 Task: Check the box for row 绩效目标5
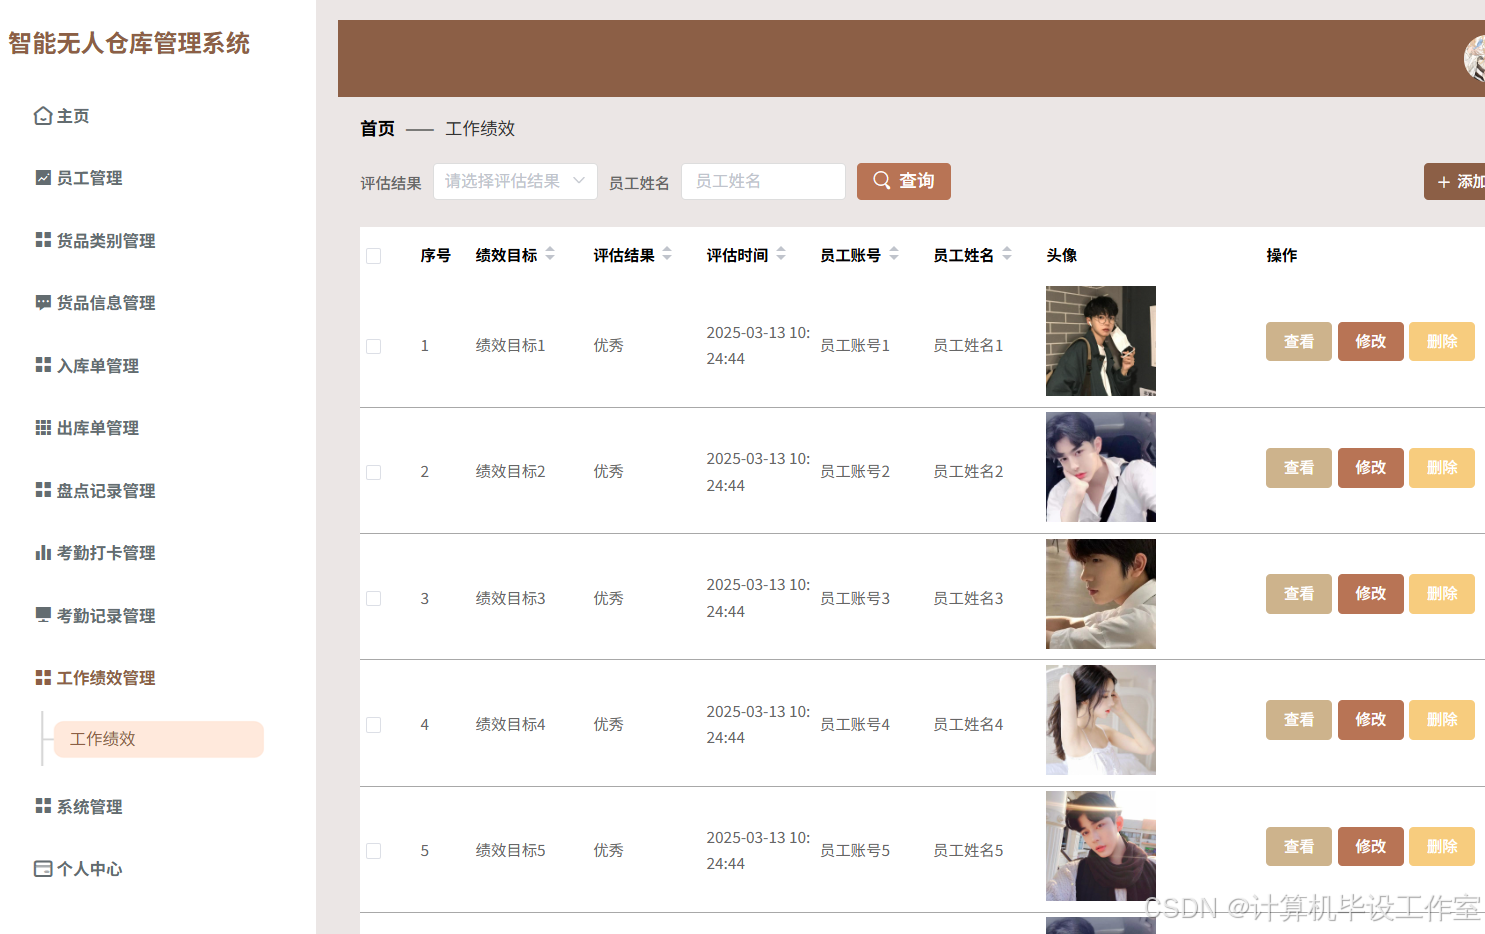pos(374,851)
